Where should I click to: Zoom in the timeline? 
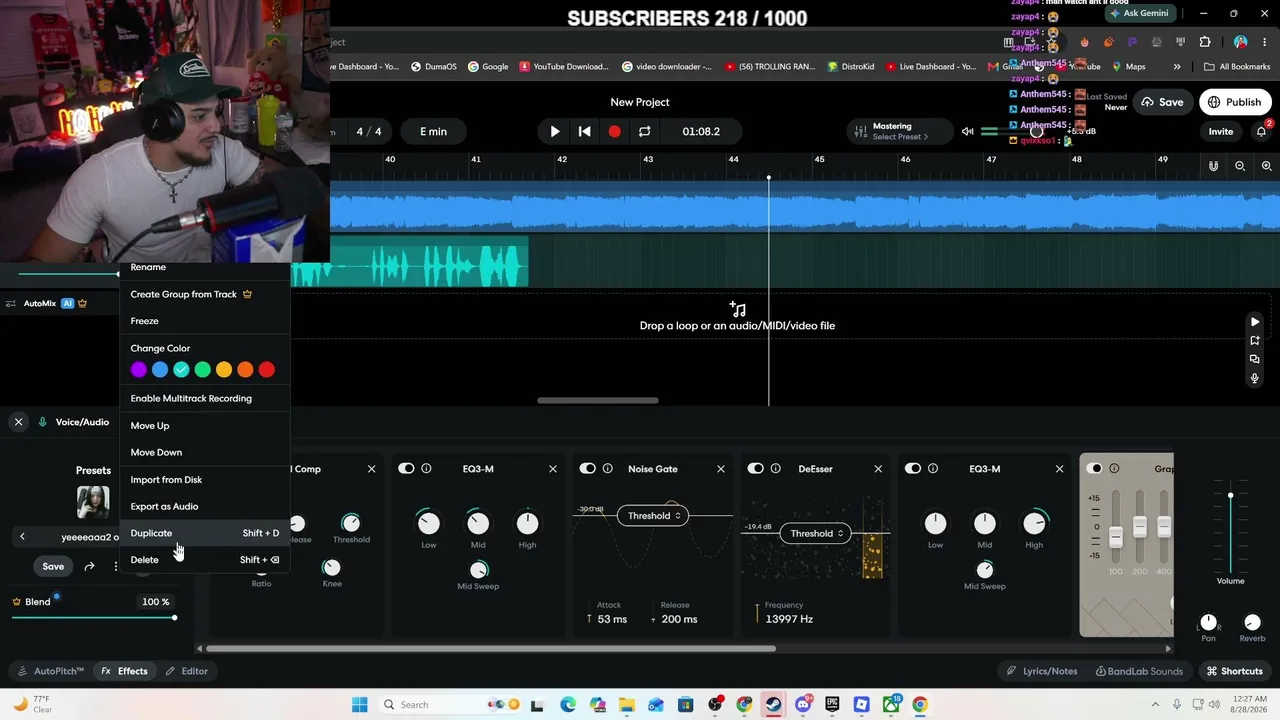(x=1267, y=166)
